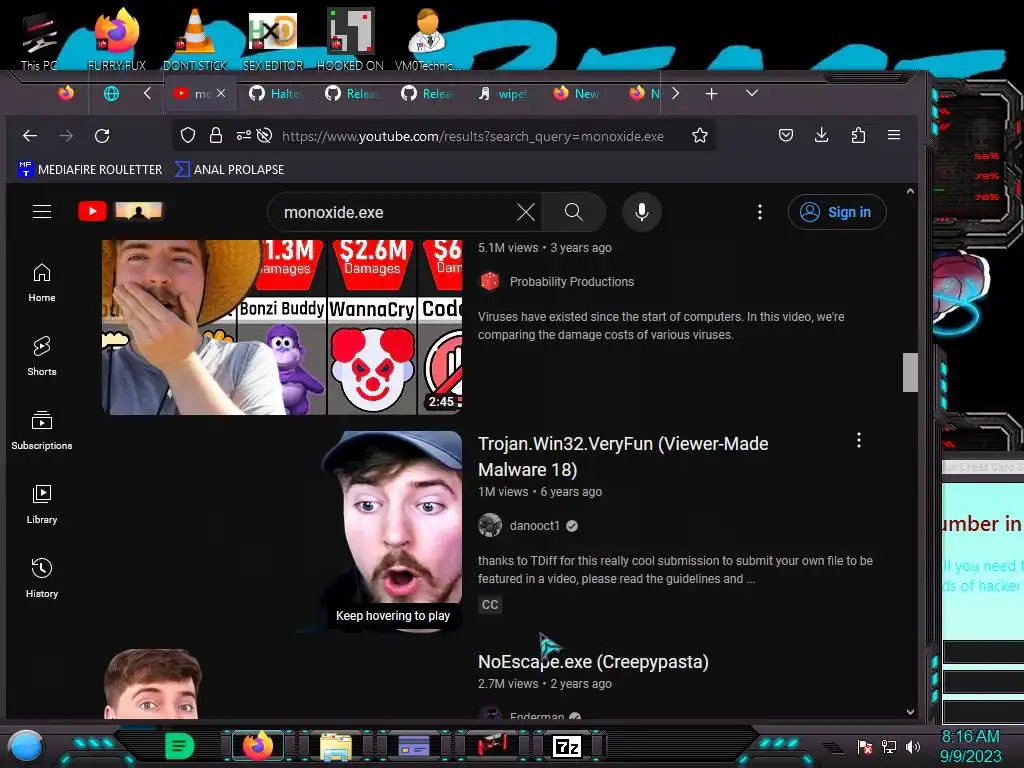The height and width of the screenshot is (768, 1024).
Task: Click the scrollbar down arrow
Action: [910, 712]
